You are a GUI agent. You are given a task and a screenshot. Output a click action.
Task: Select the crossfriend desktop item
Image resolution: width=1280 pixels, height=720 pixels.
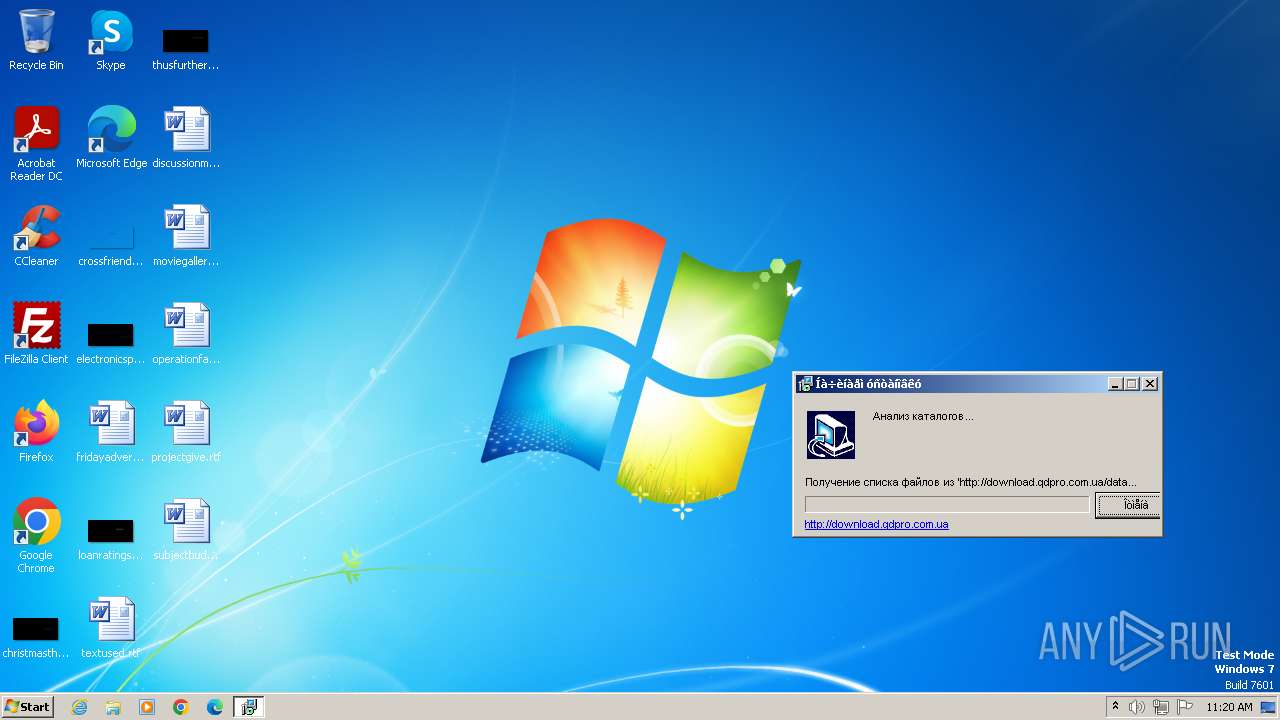click(x=111, y=245)
